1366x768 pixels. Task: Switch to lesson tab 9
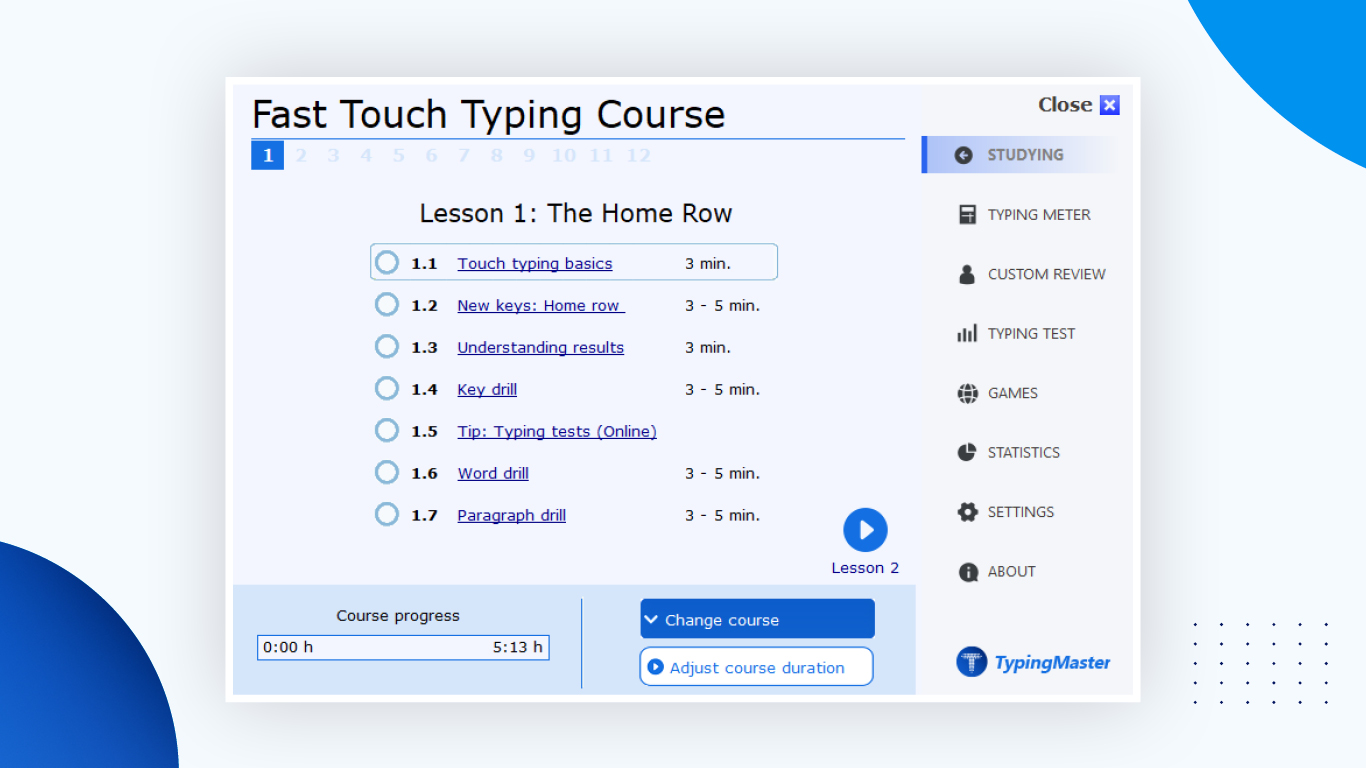(529, 155)
